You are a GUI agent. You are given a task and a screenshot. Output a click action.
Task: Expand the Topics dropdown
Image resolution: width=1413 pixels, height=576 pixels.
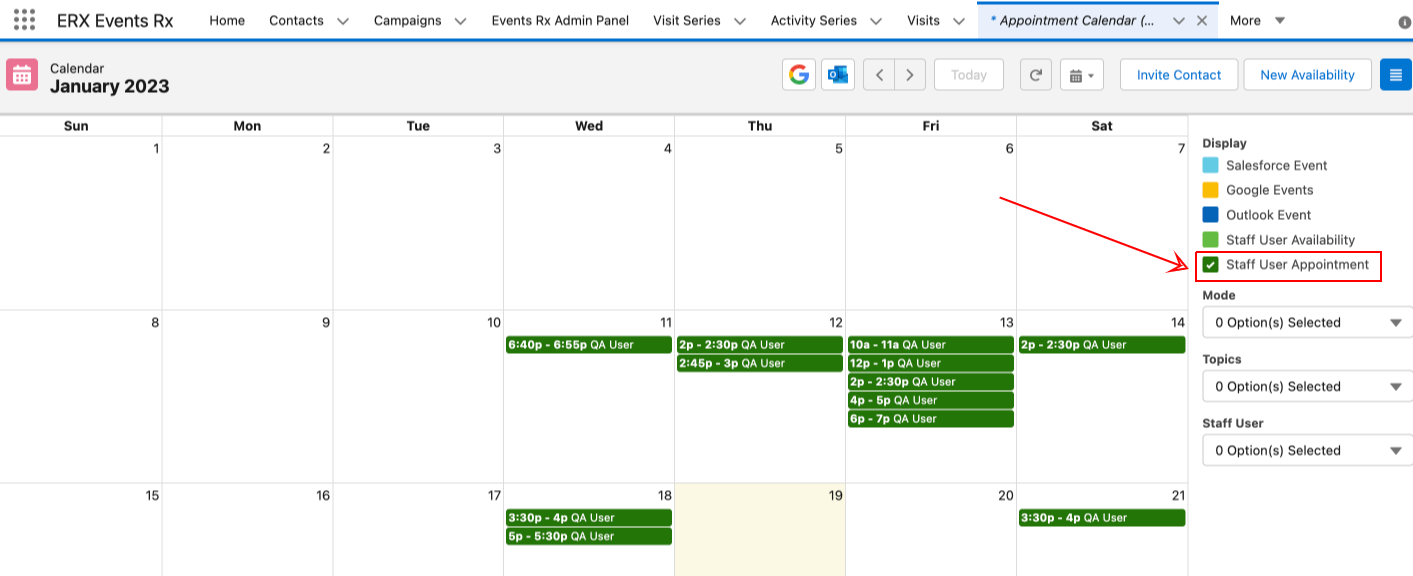[1307, 387]
